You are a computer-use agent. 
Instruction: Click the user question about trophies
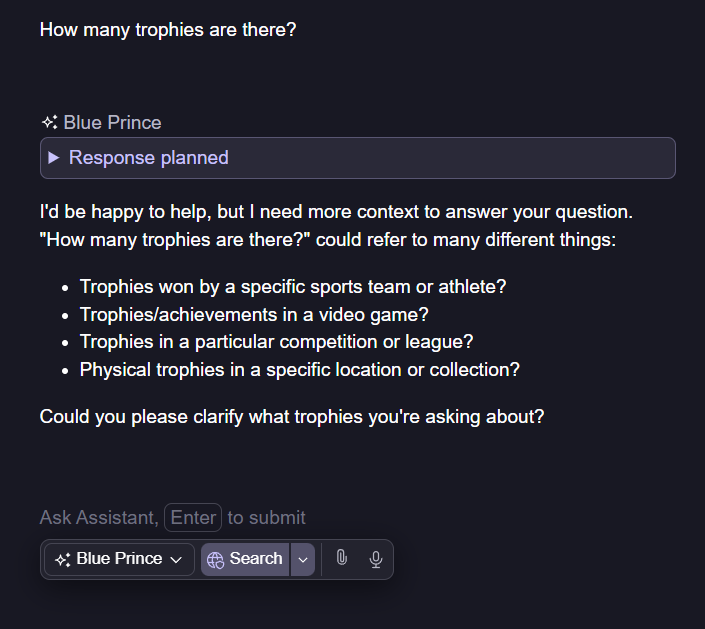pos(168,29)
